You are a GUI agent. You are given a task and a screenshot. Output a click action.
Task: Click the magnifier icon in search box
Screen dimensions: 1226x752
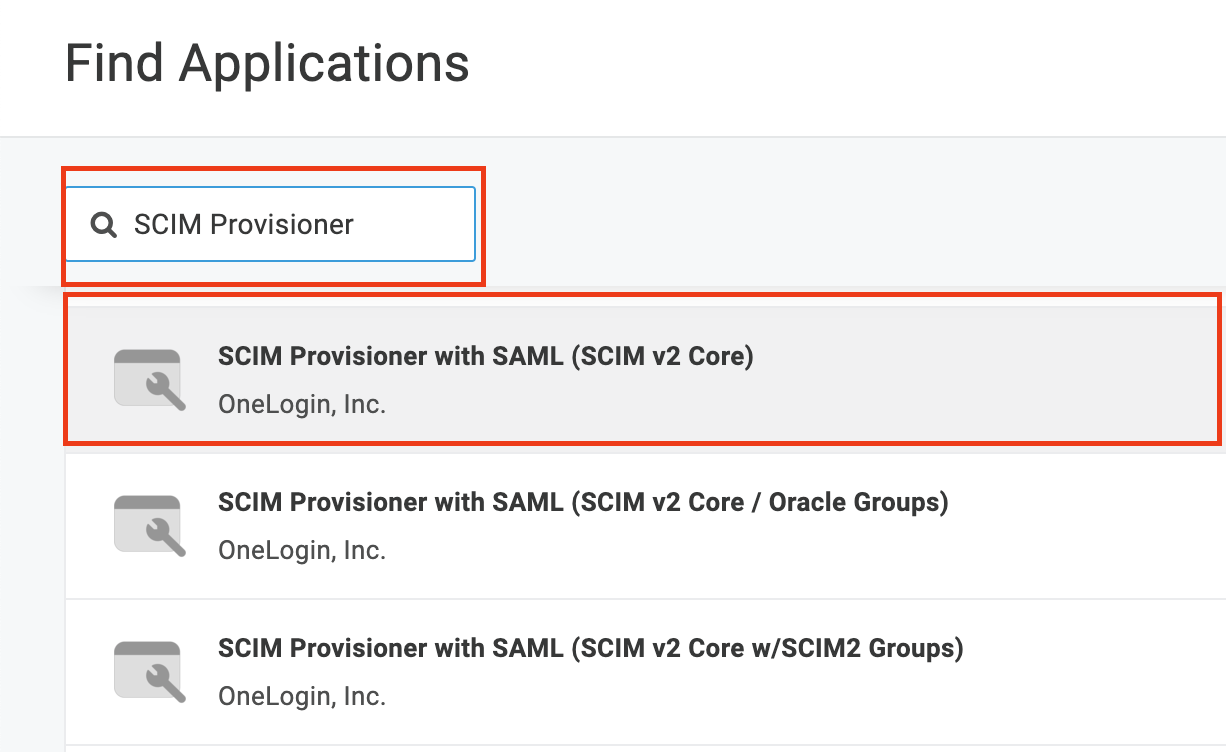tap(104, 225)
